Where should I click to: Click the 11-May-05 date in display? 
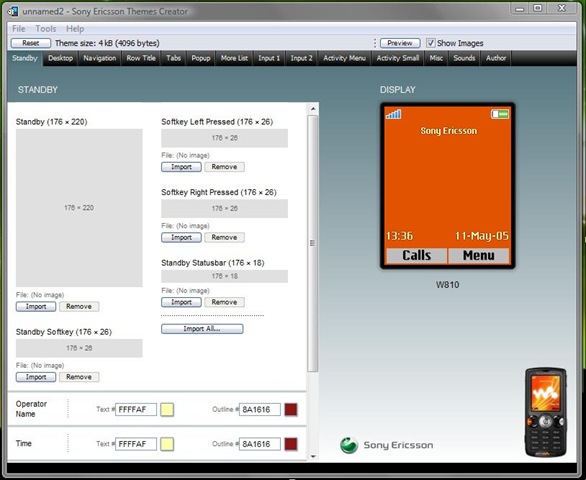[481, 236]
